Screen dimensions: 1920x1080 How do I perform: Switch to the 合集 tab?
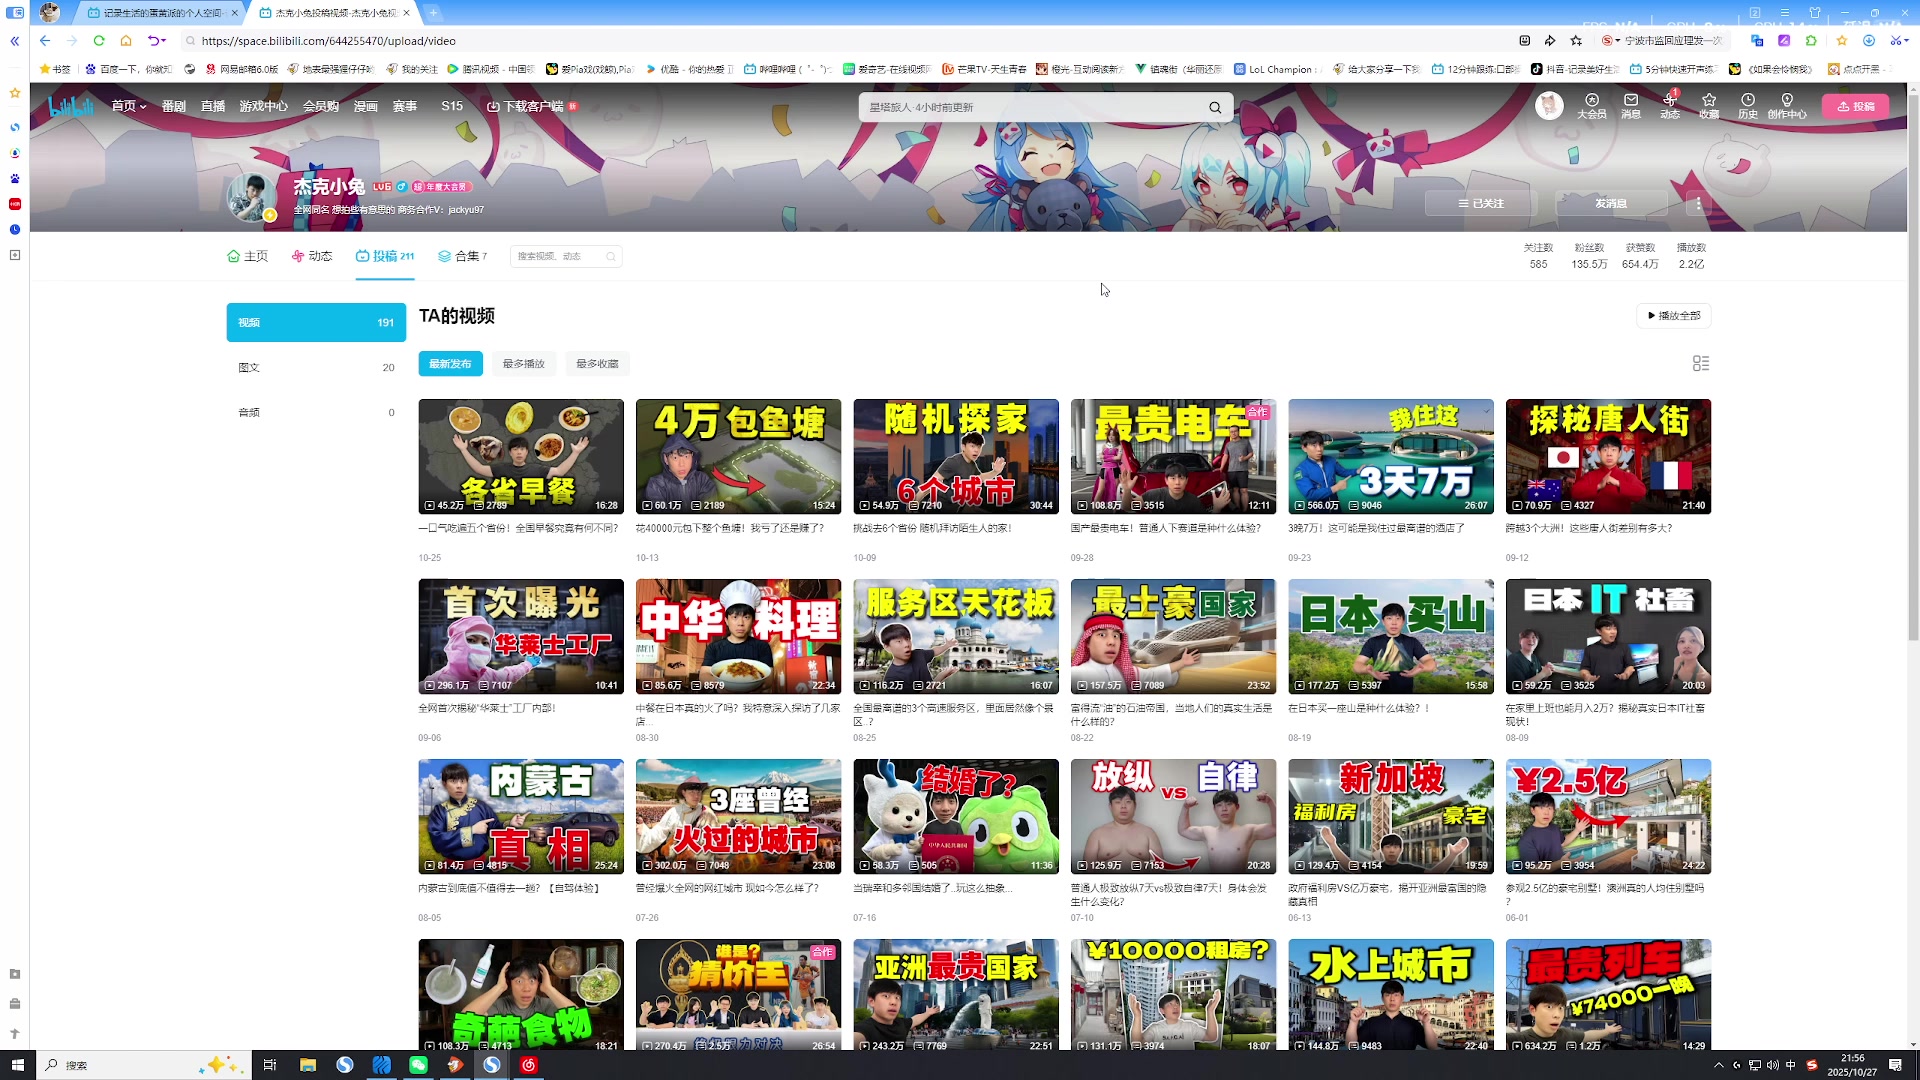click(x=462, y=256)
